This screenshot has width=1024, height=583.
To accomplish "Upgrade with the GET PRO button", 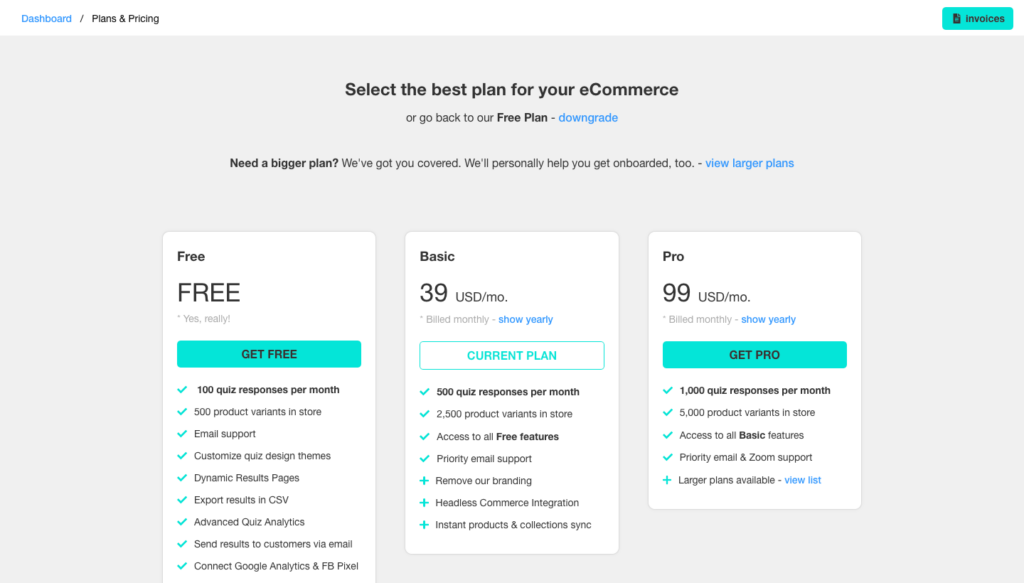I will (x=754, y=355).
